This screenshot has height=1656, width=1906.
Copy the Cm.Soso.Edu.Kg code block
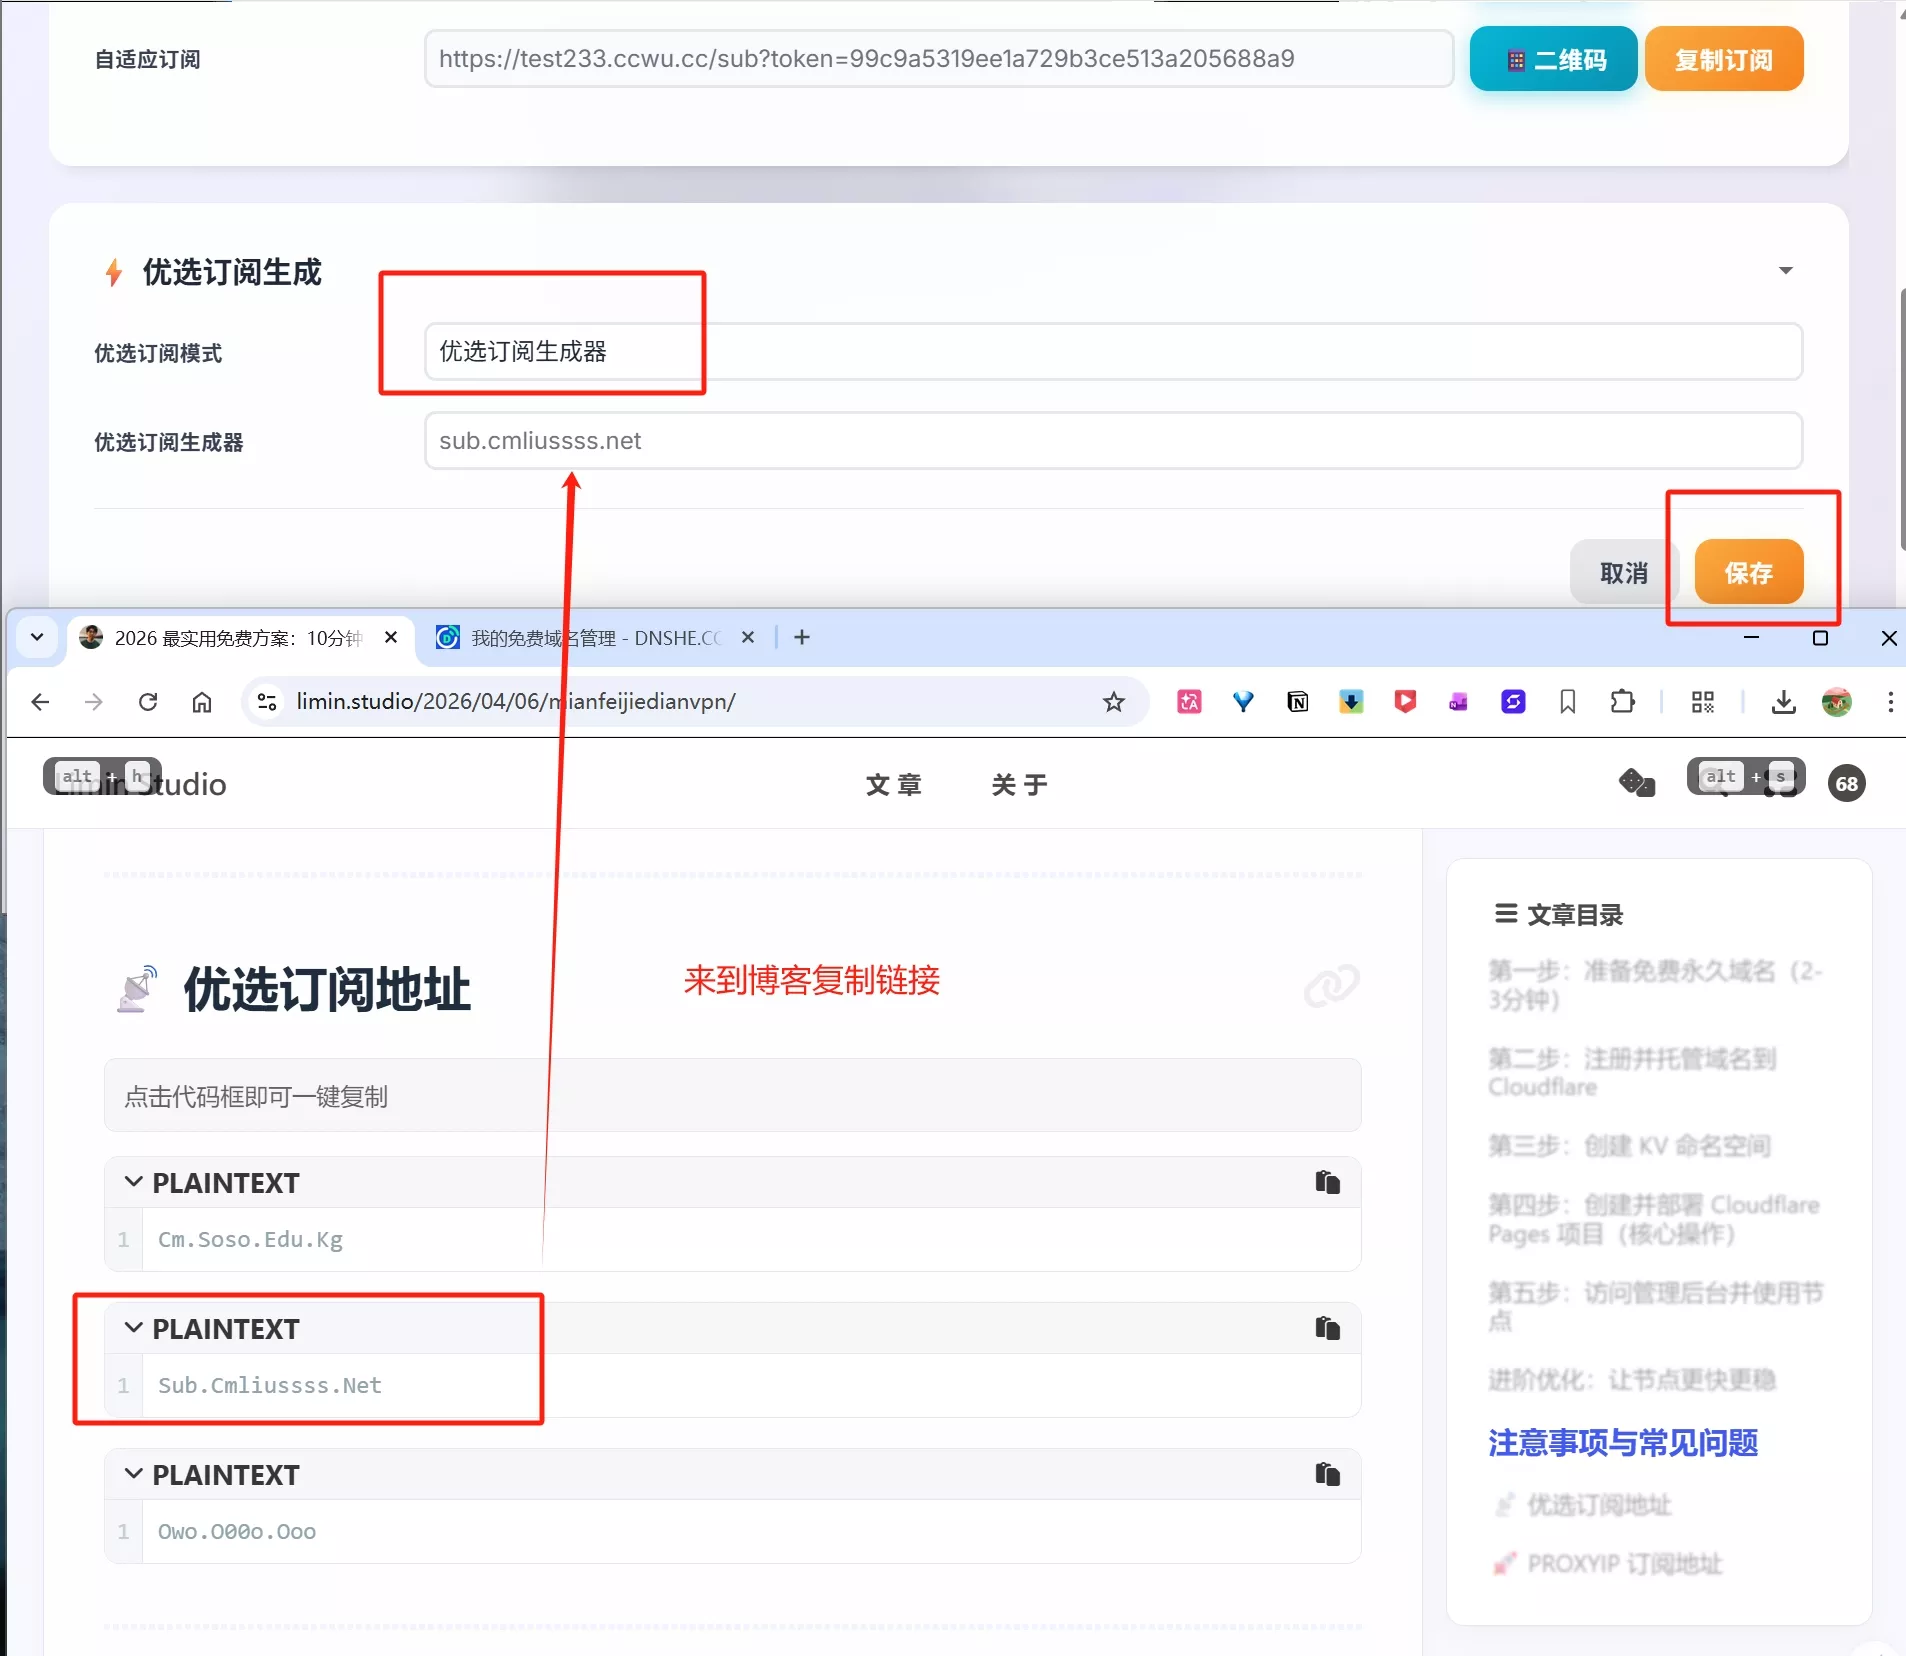[1327, 1182]
